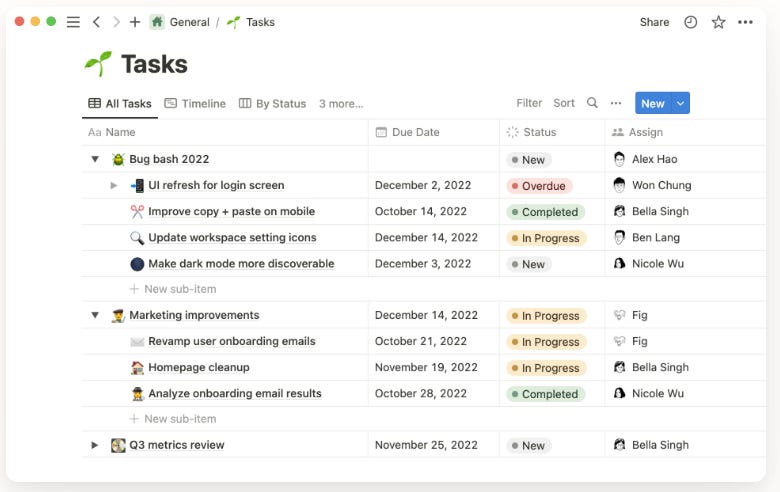
Task: Click the Assign column header
Action: (685, 132)
